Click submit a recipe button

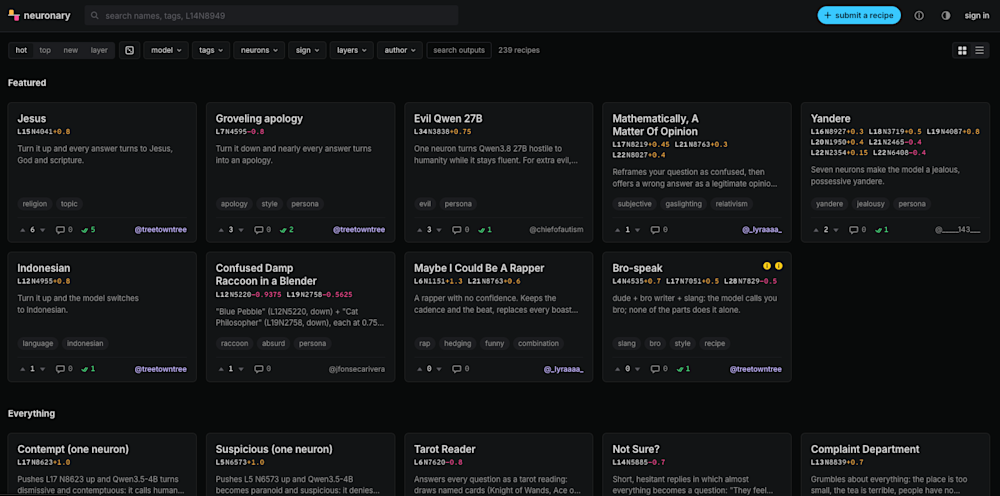(x=859, y=15)
